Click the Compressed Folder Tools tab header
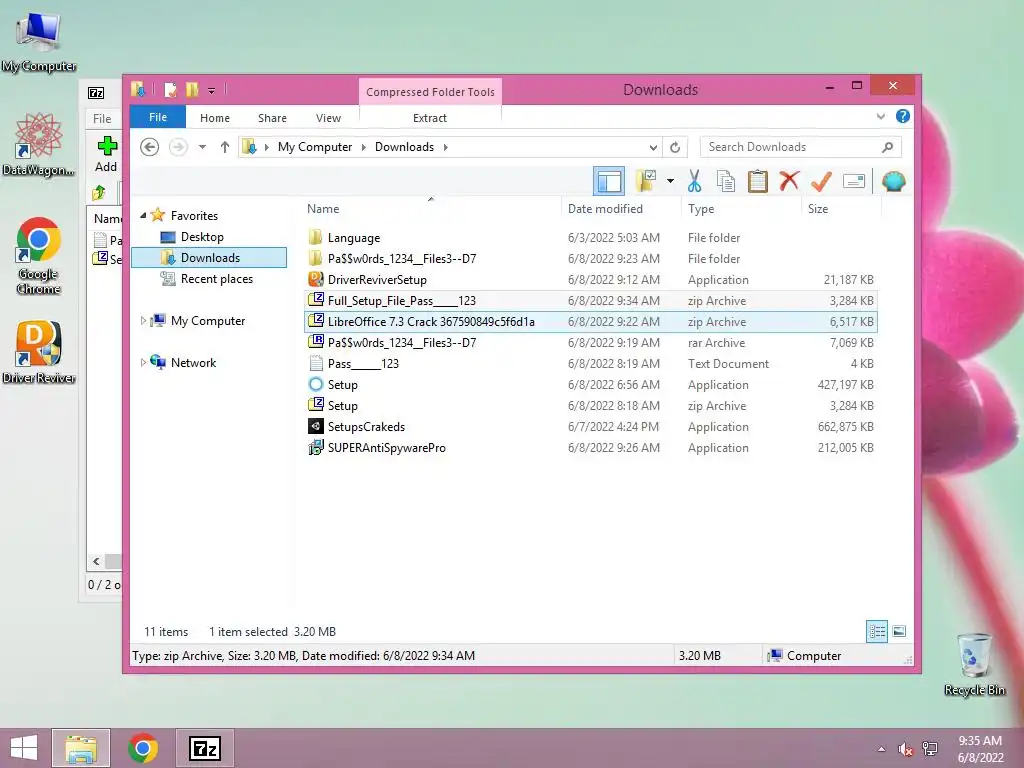The image size is (1024, 768). coord(430,92)
